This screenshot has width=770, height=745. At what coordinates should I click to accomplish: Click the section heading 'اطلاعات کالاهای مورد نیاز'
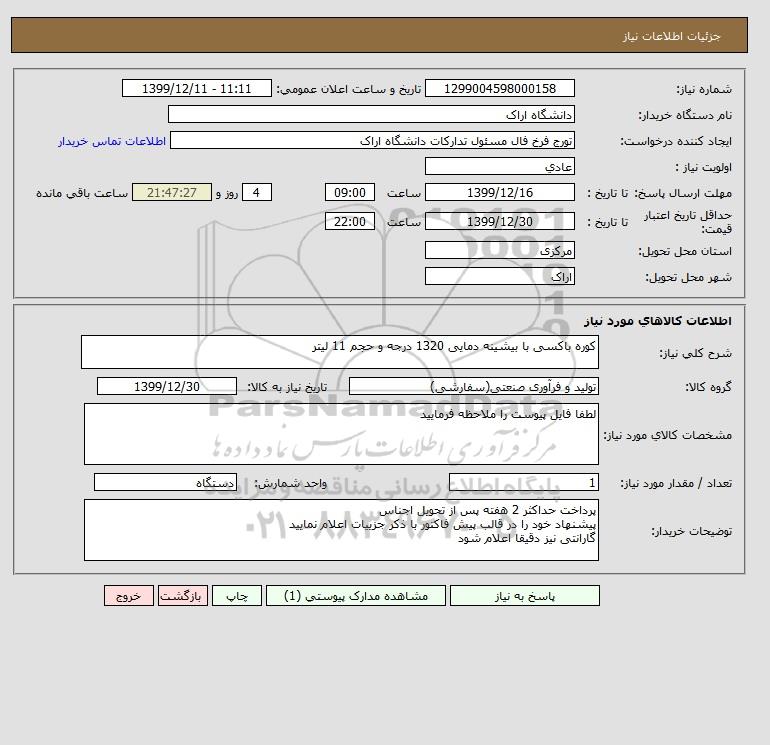tap(658, 321)
